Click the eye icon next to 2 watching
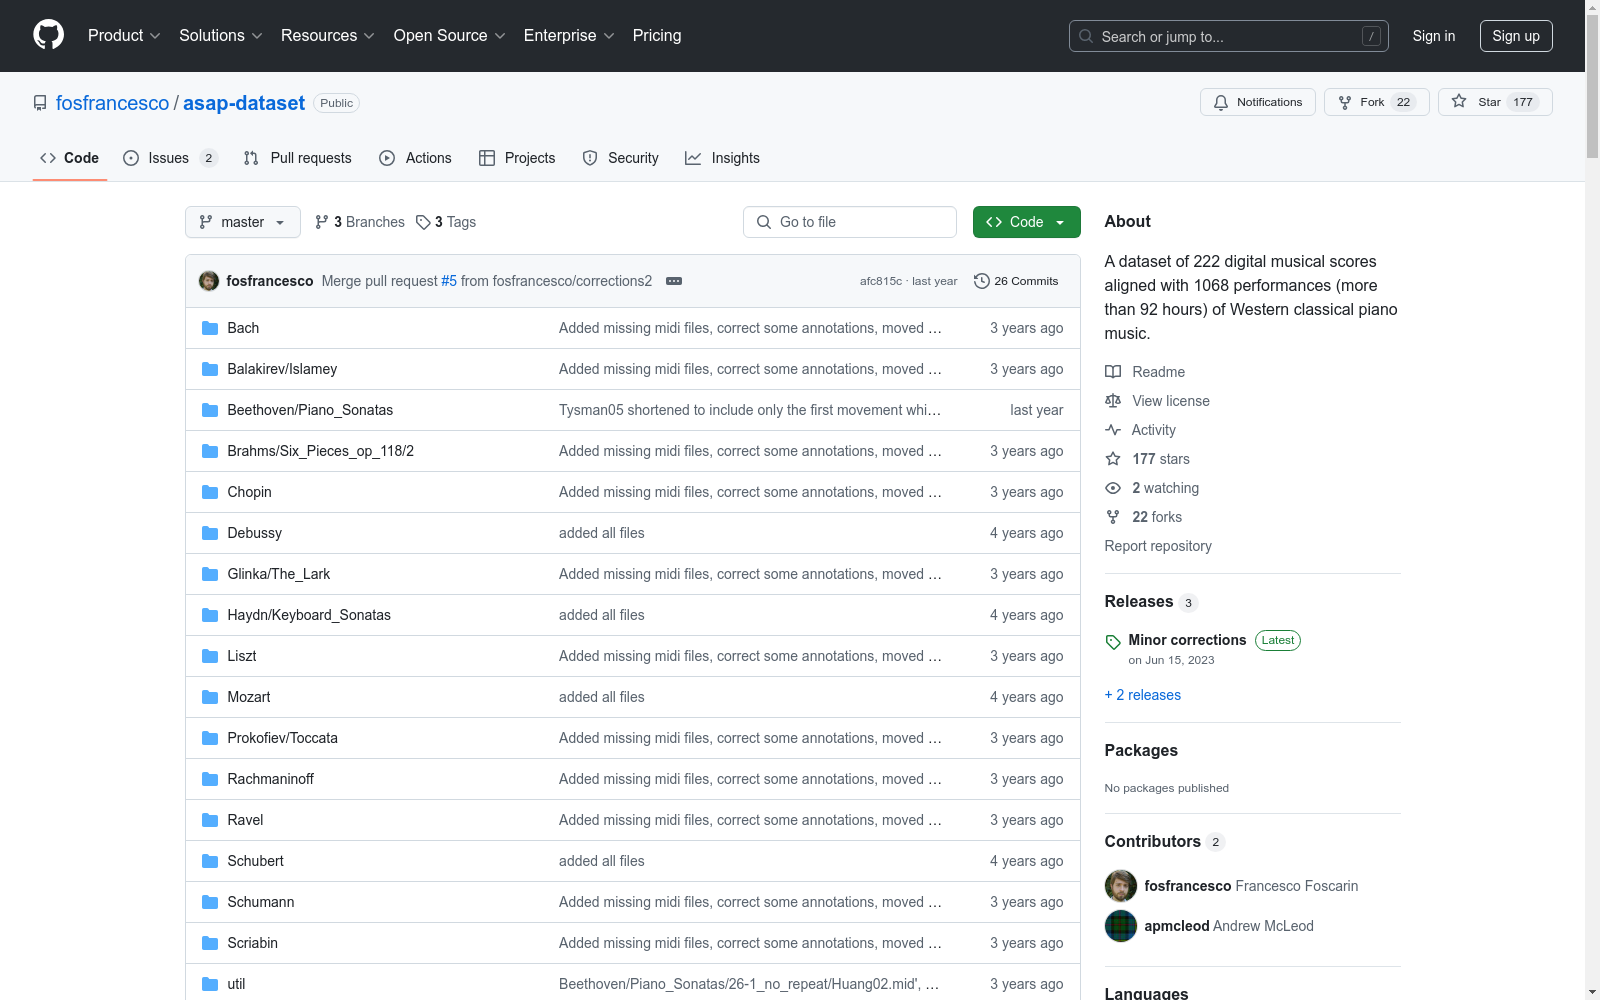 pos(1113,488)
